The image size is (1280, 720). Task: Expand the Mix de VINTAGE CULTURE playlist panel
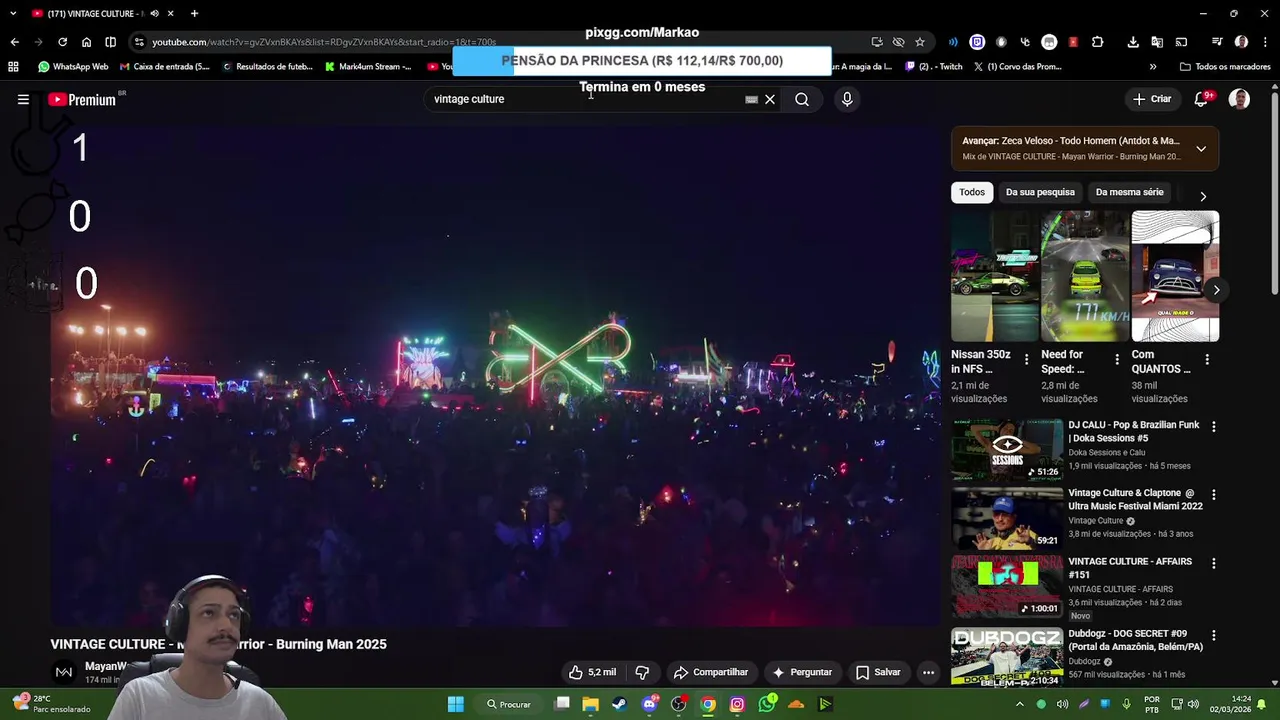click(x=1201, y=149)
